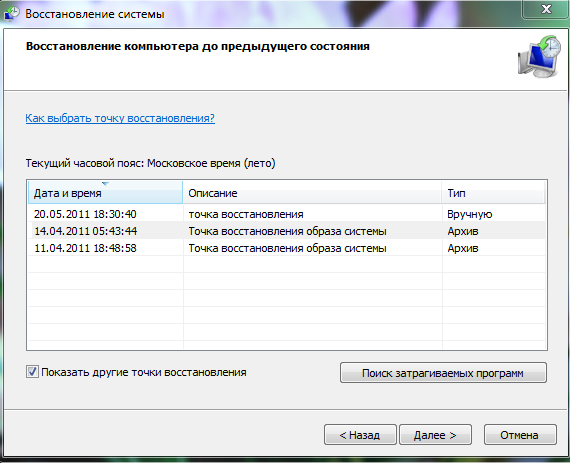Click description точка восстановления in first row
The width and height of the screenshot is (570, 463).
(x=246, y=214)
